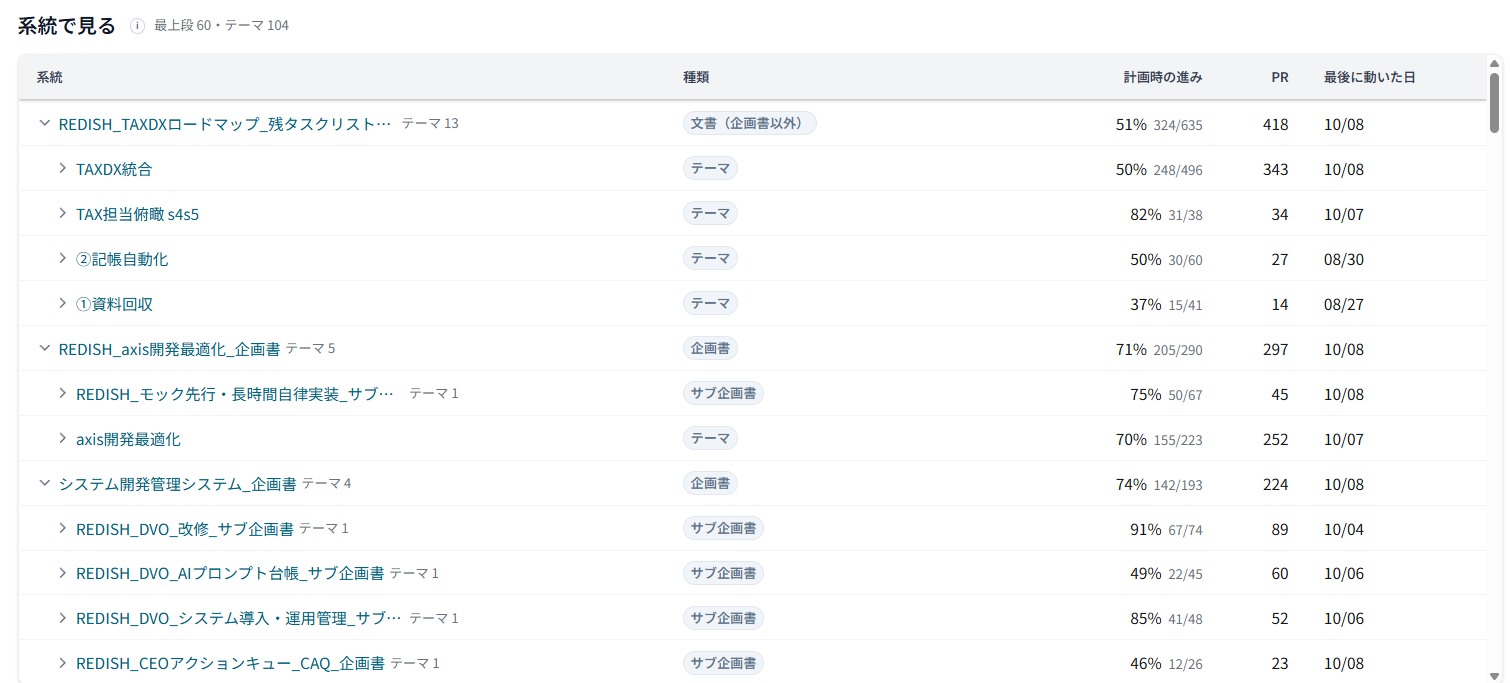
Task: Click the 最上段 60・テーマ 104 summary text
Action: [221, 25]
